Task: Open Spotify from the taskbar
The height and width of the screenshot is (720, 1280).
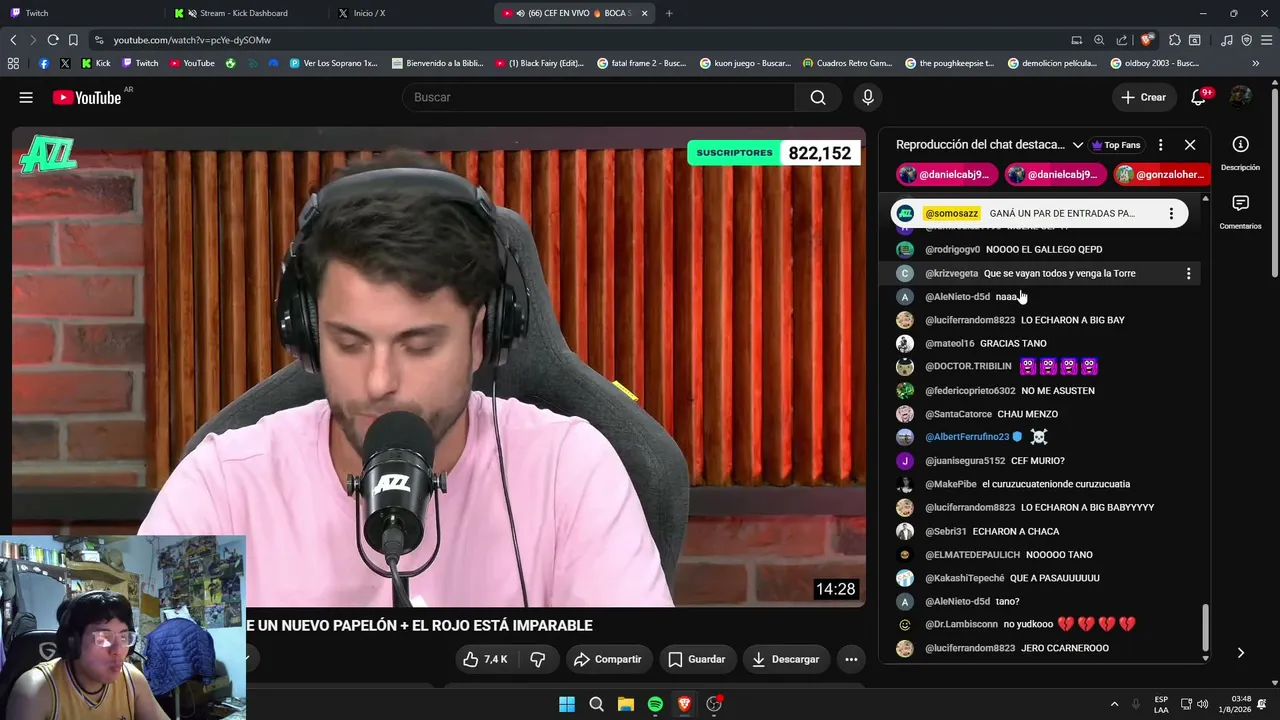Action: 655,704
